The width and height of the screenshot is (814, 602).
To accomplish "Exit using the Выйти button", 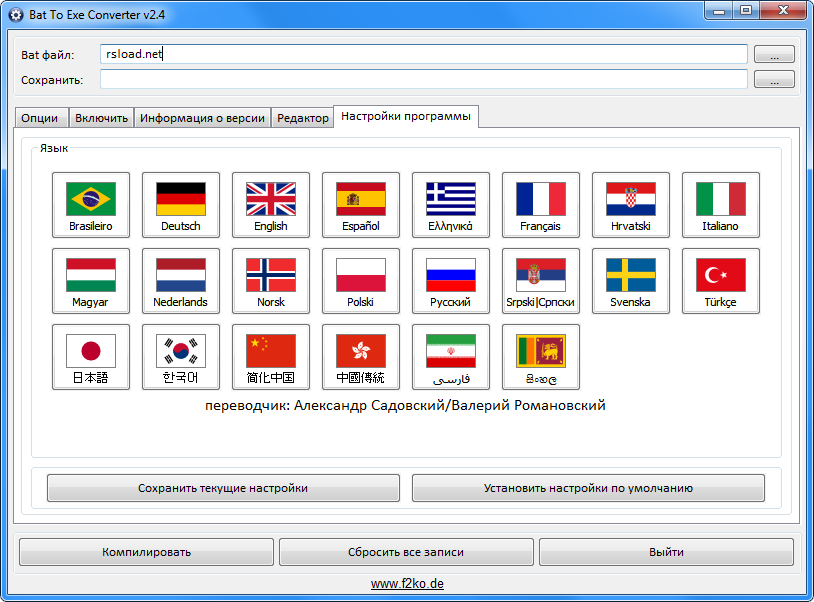I will 667,552.
